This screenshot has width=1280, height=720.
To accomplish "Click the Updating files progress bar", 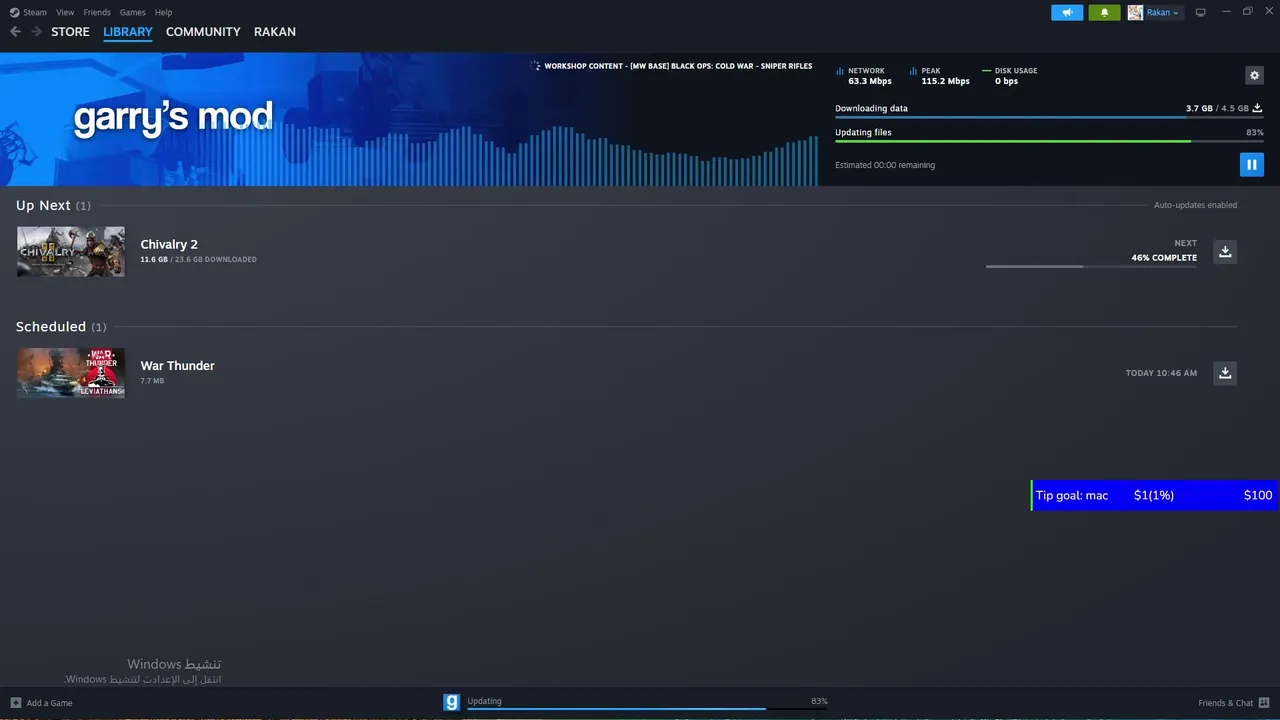I will pyautogui.click(x=1049, y=141).
